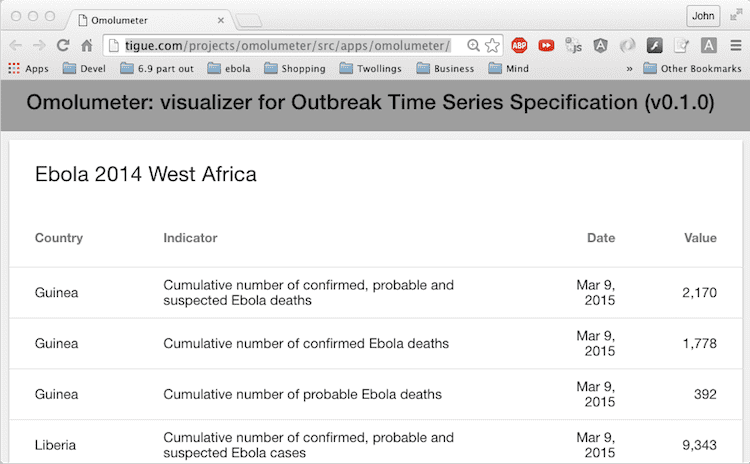Sort table by the Country column header

(x=59, y=238)
